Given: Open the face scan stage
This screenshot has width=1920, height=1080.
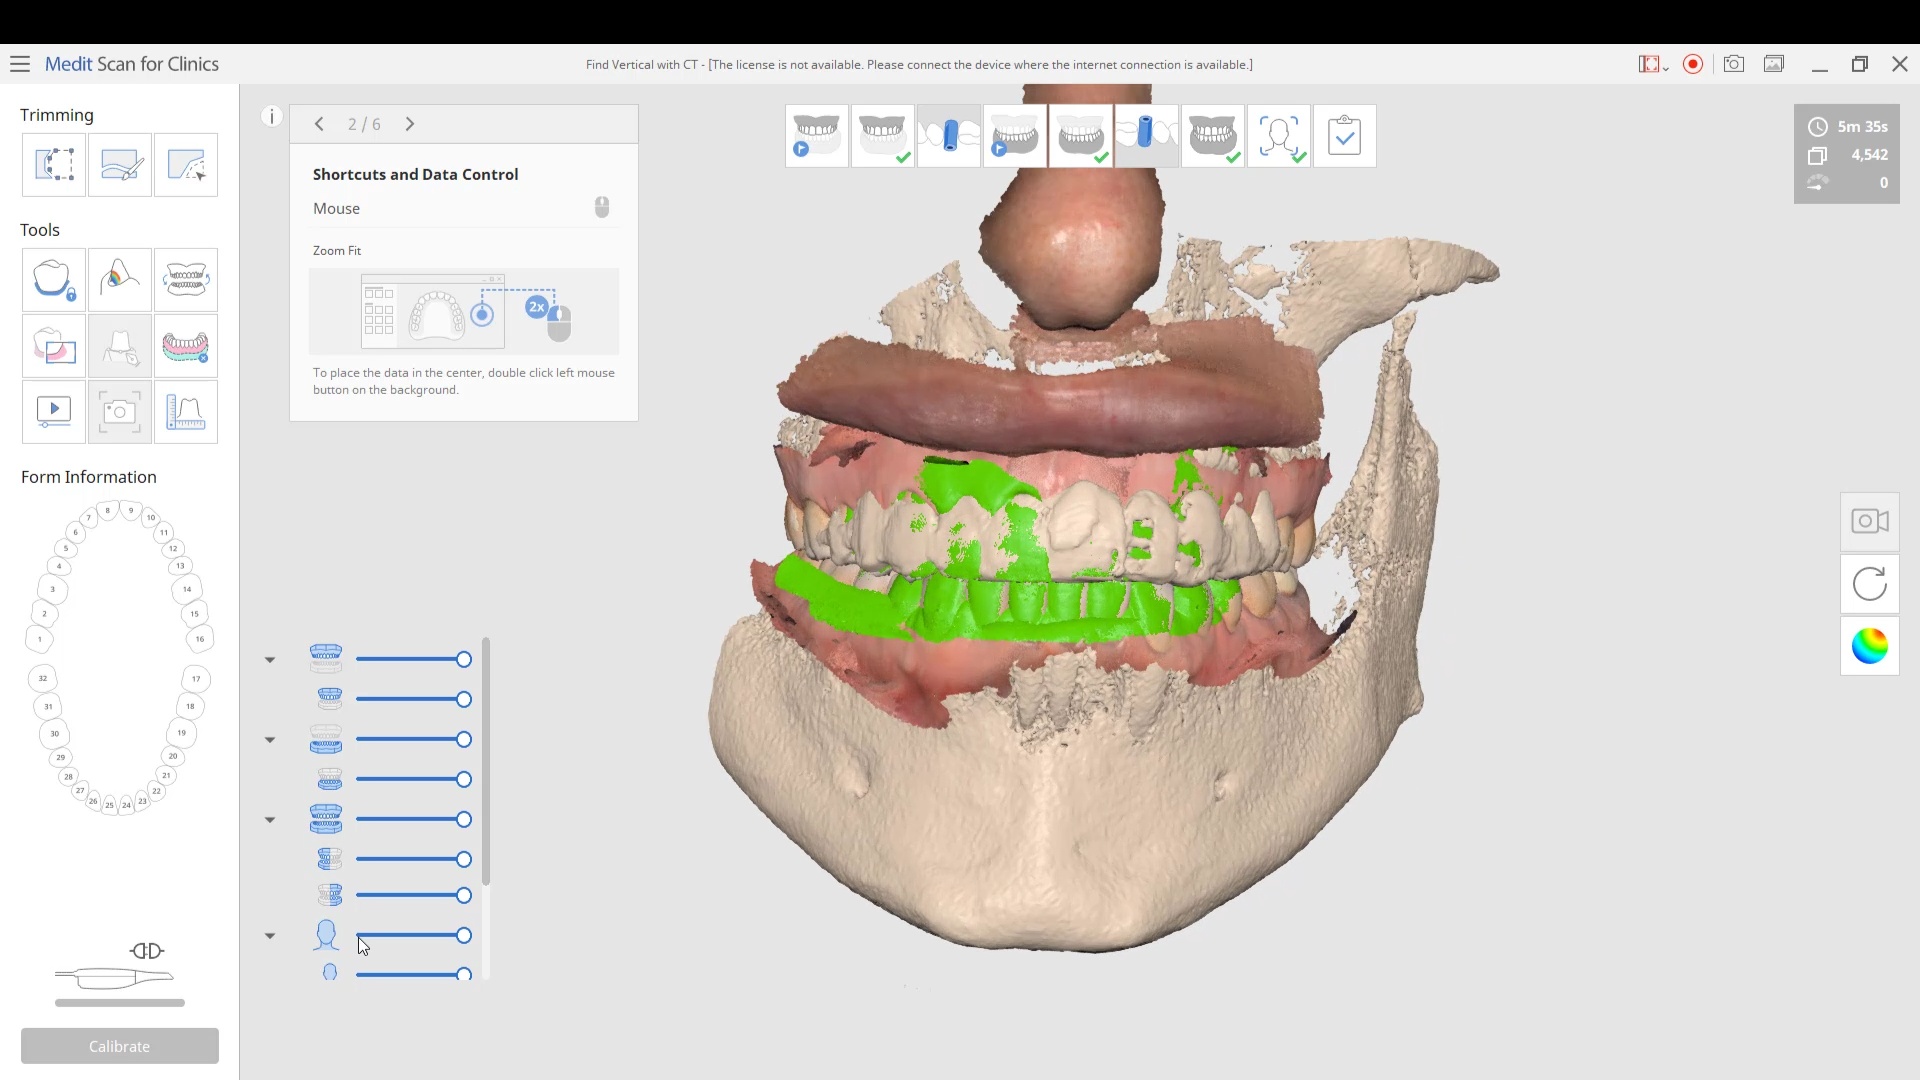Looking at the screenshot, I should 1278,135.
